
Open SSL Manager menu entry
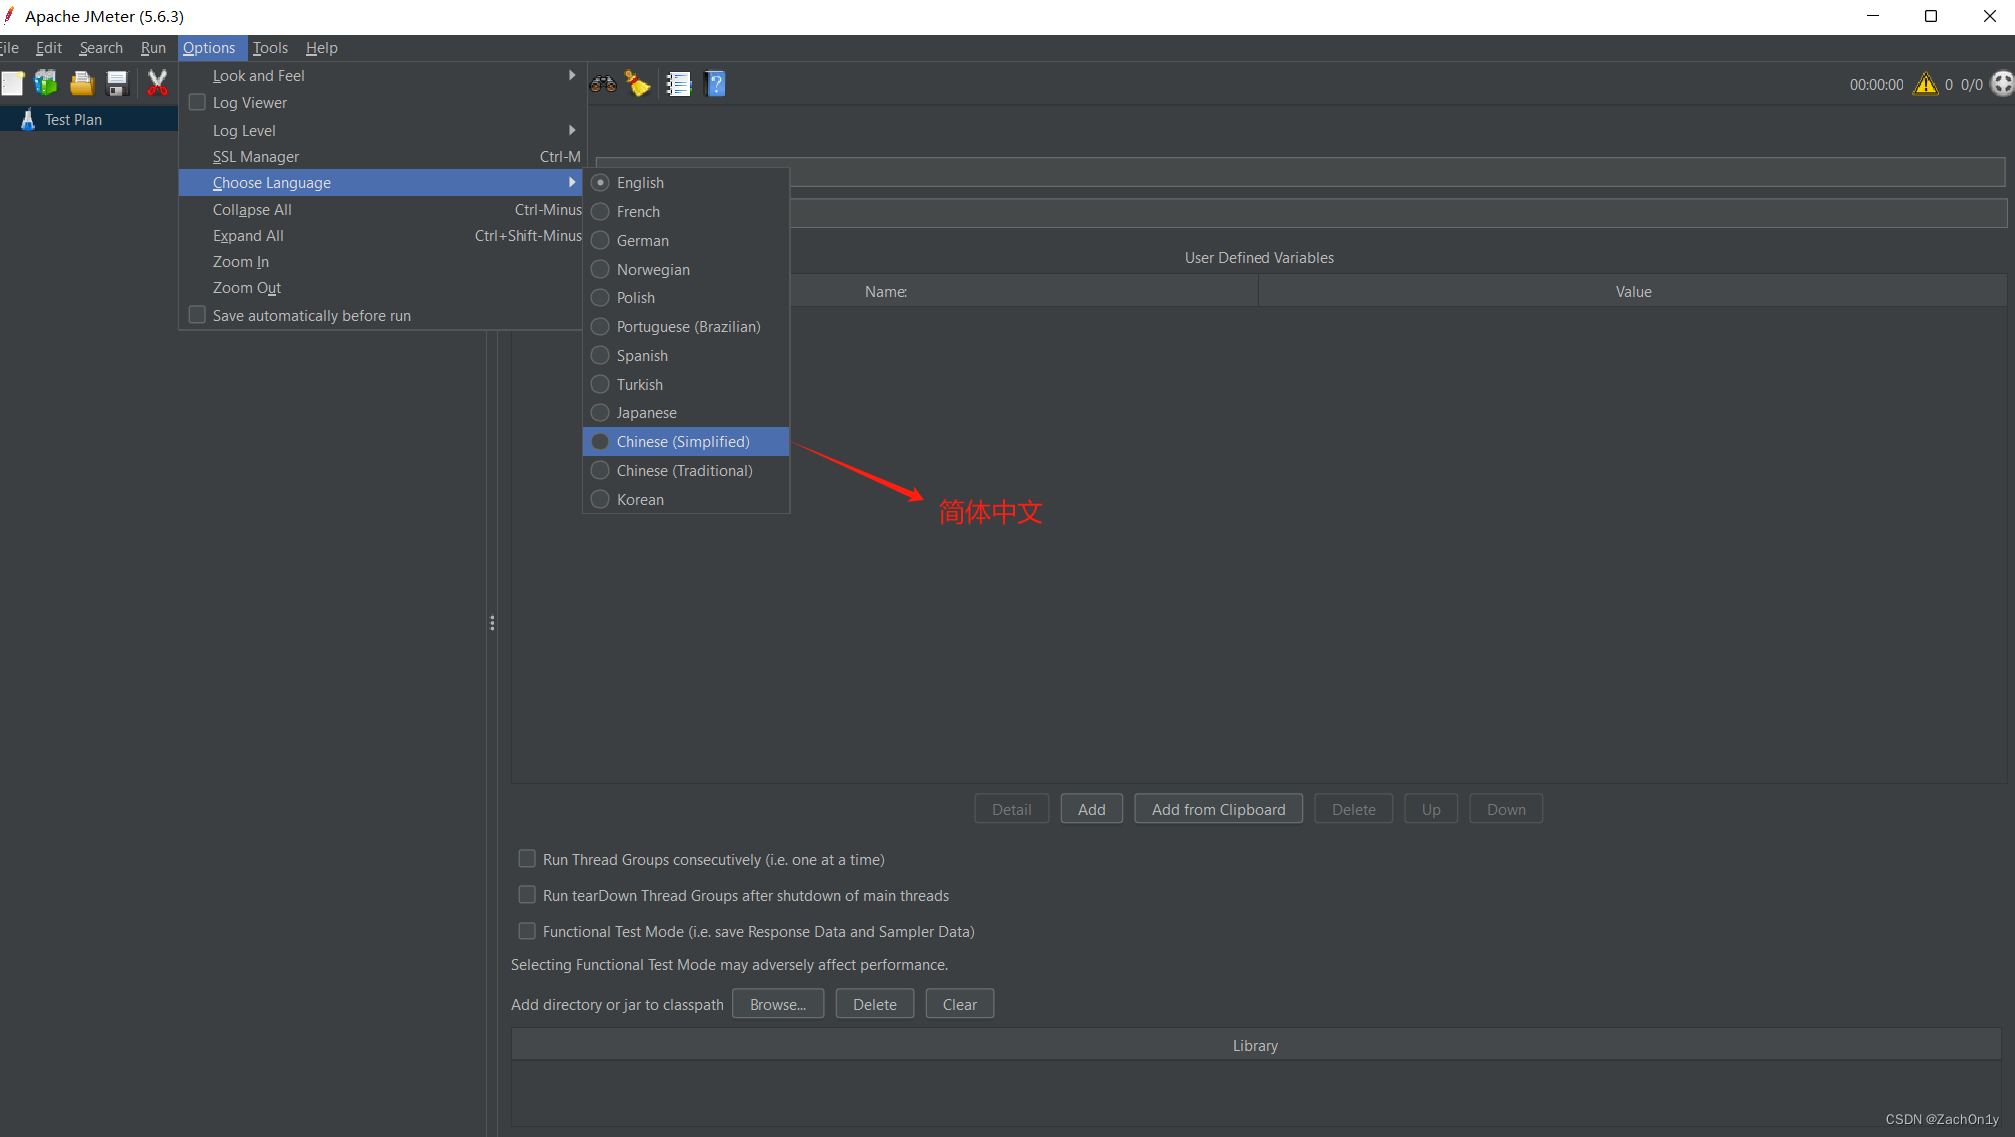(x=382, y=156)
